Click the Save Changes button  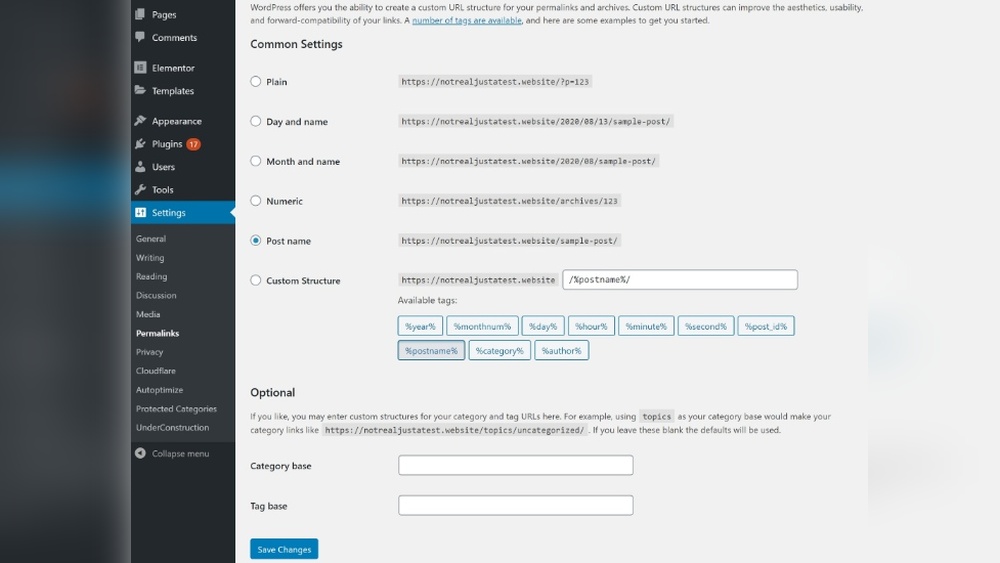(284, 549)
